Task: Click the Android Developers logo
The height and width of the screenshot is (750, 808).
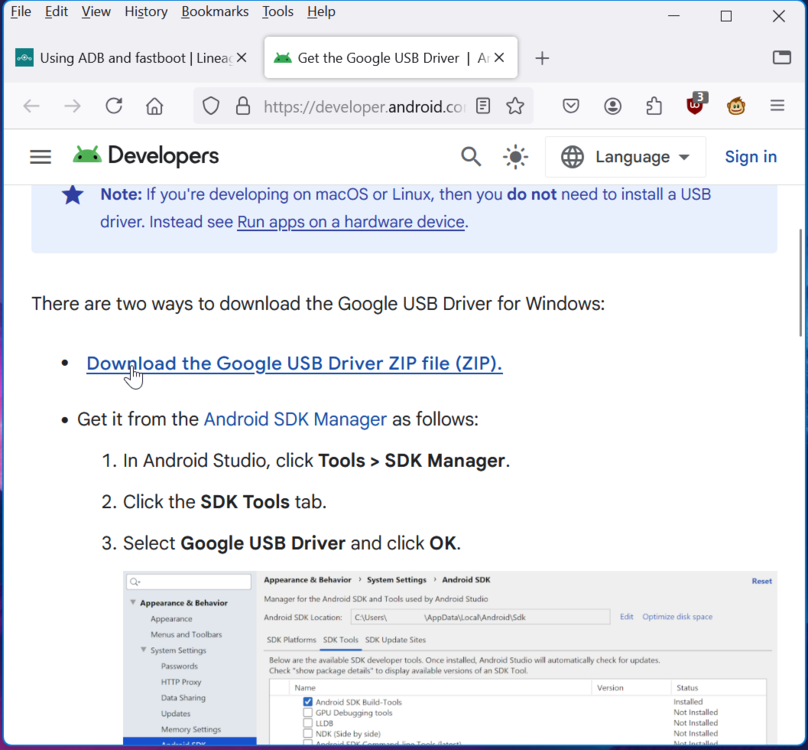Action: pyautogui.click(x=145, y=156)
